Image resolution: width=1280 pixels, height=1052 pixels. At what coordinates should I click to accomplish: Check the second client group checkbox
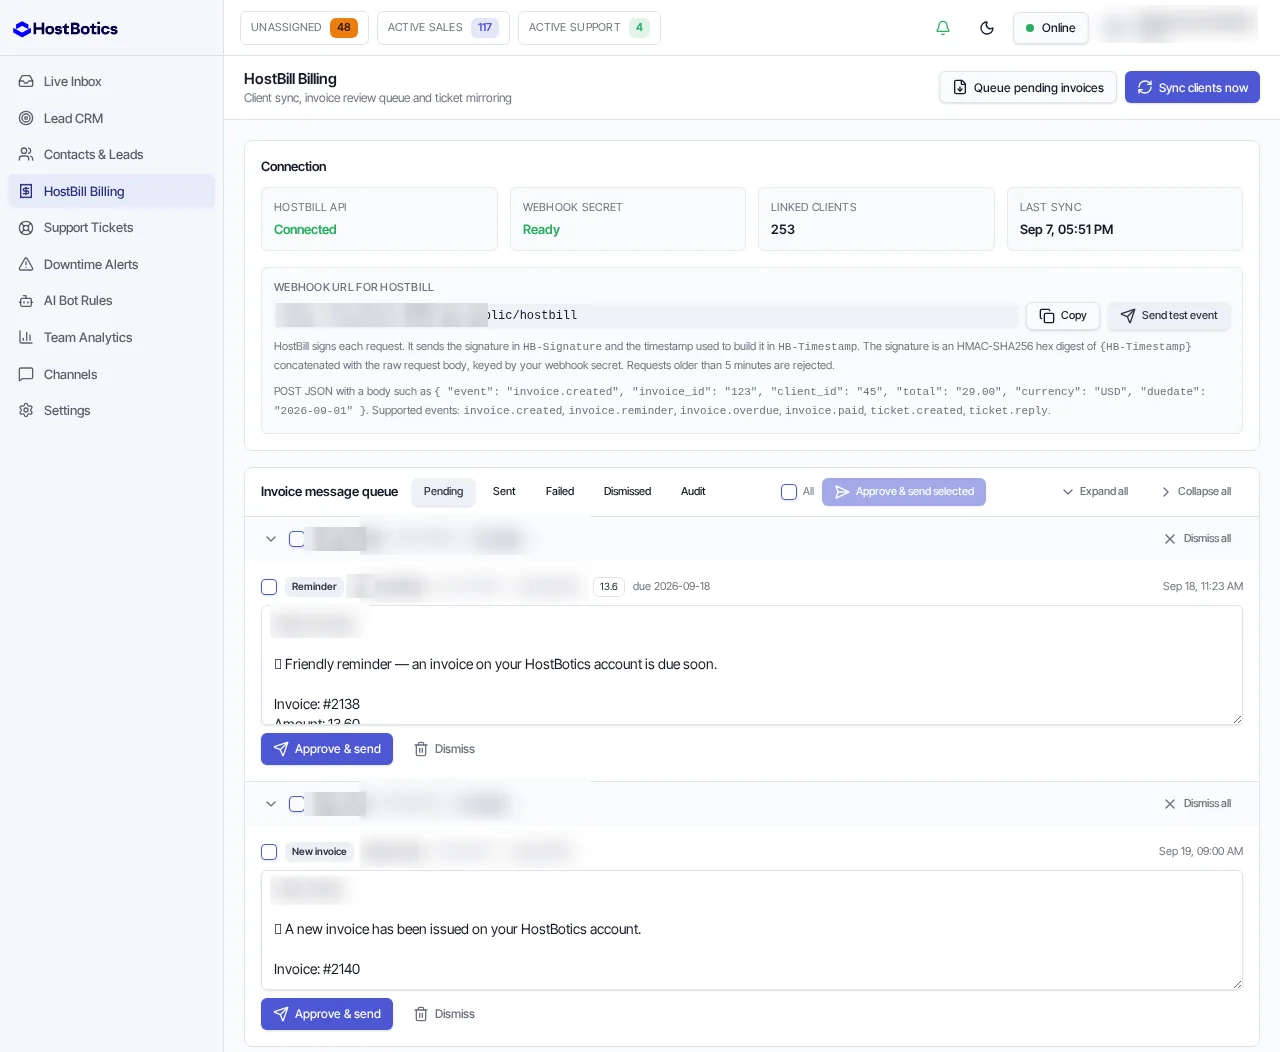297,804
